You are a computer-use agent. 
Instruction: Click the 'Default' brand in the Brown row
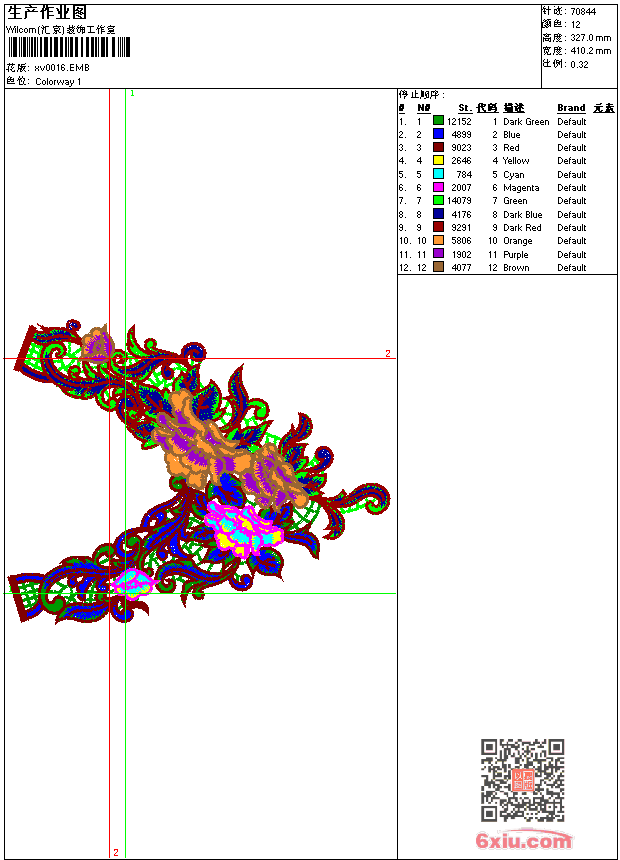coord(572,268)
